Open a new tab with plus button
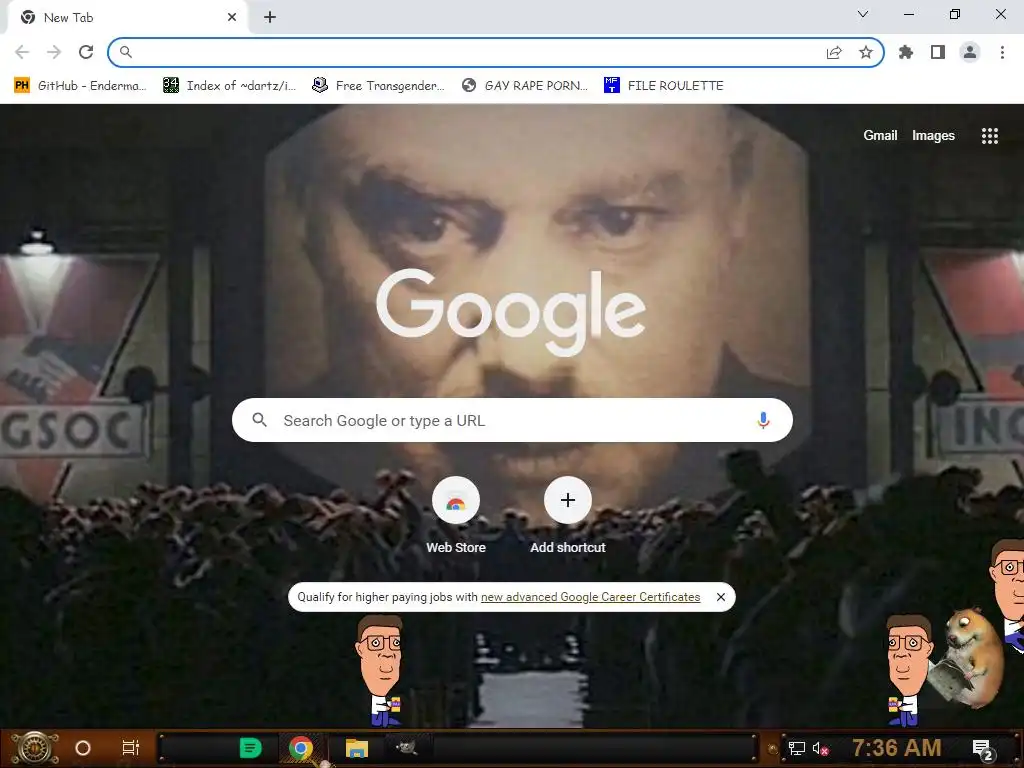This screenshot has height=768, width=1024. 270,18
